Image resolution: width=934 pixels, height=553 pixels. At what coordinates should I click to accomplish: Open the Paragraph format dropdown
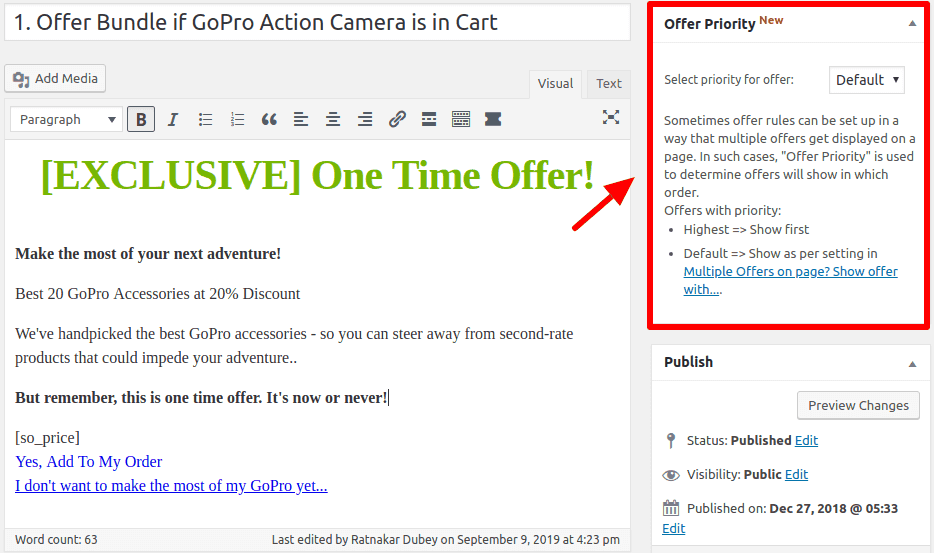point(67,119)
